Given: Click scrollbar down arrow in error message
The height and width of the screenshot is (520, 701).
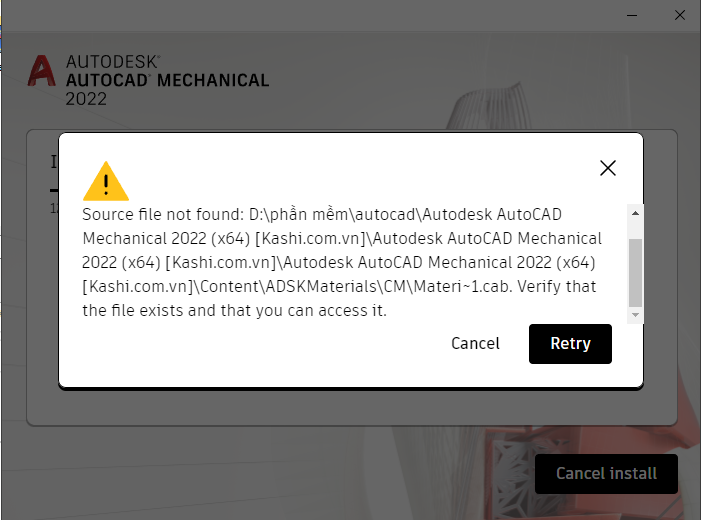Looking at the screenshot, I should coord(635,315).
